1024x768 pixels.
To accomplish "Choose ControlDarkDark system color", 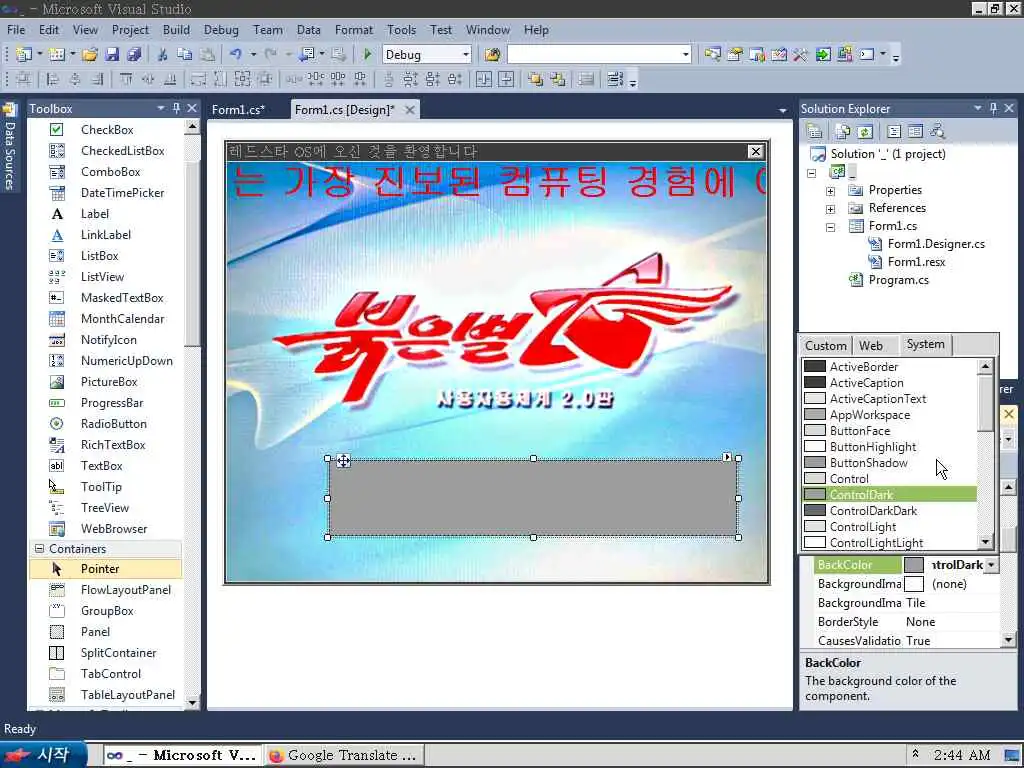I will coord(889,511).
